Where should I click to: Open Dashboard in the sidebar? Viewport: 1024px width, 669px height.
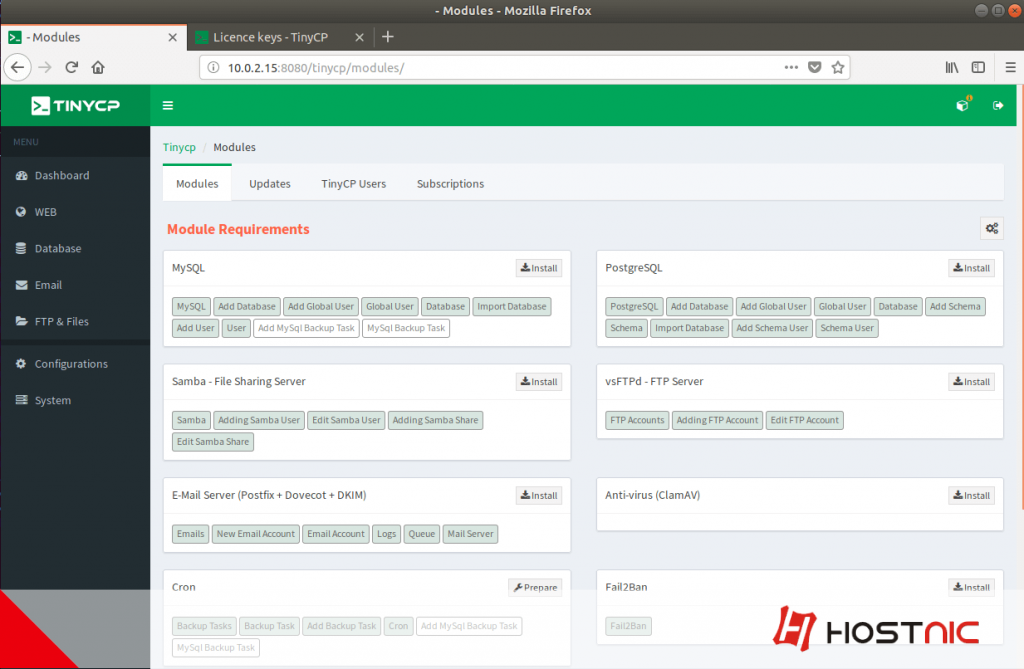61,175
